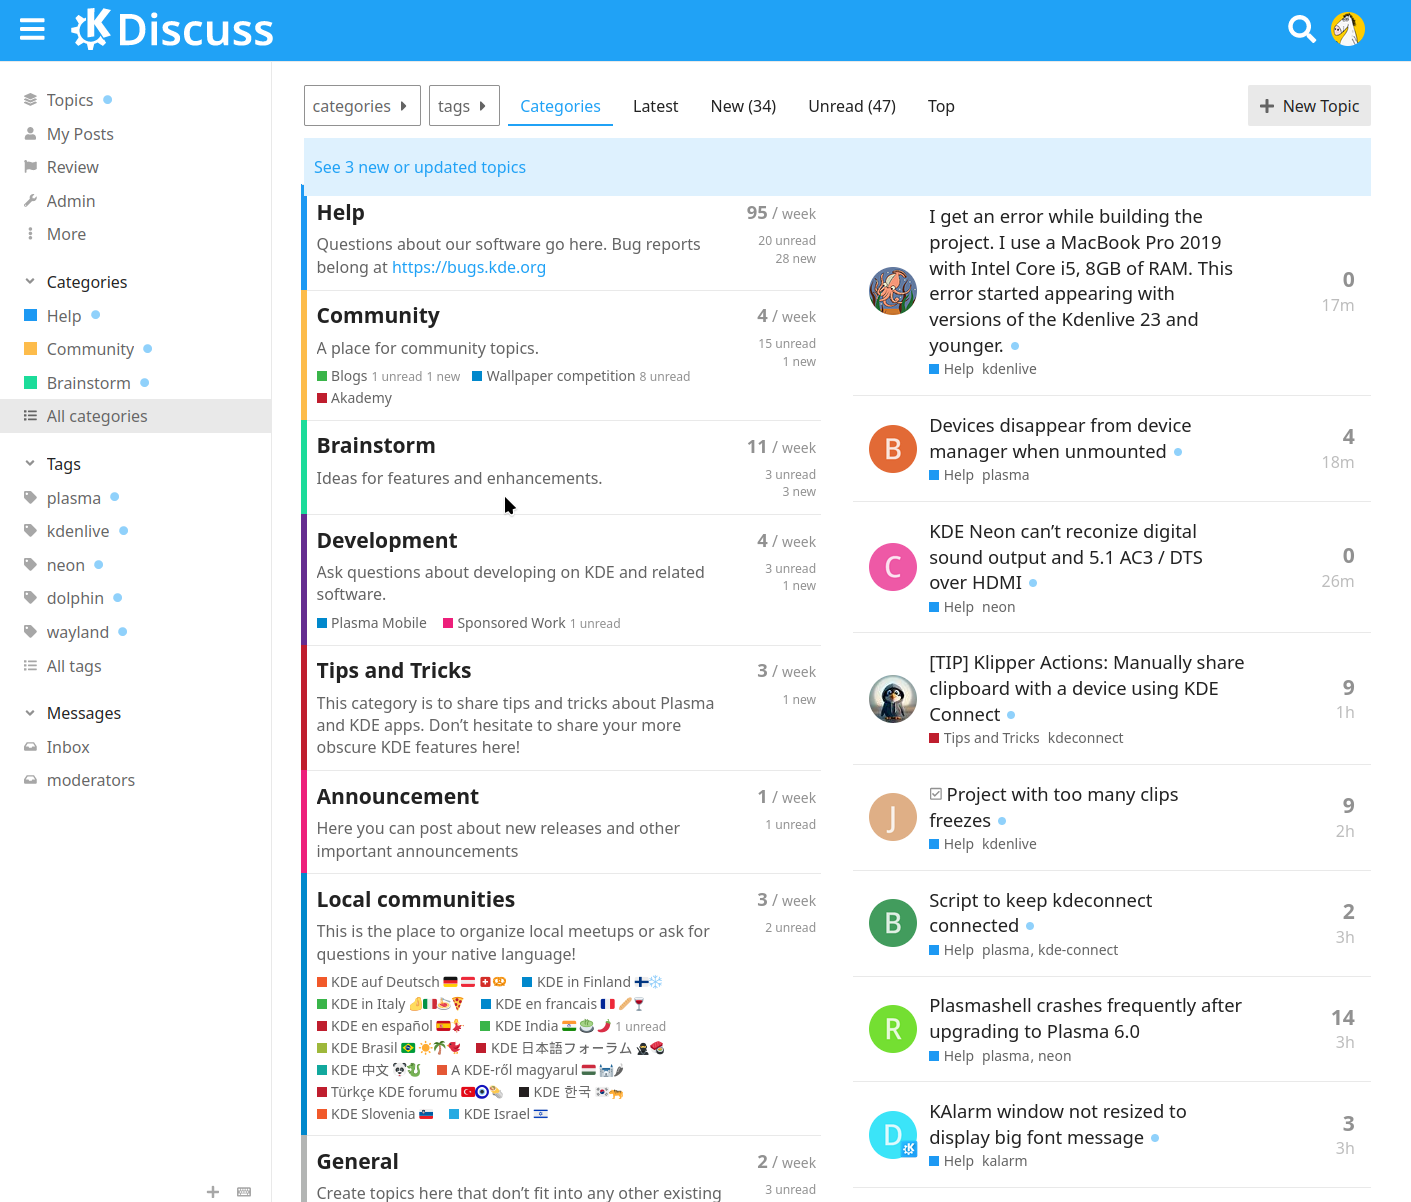Click the All categories list icon
Screen dimensions: 1411x1202
(x=30, y=416)
